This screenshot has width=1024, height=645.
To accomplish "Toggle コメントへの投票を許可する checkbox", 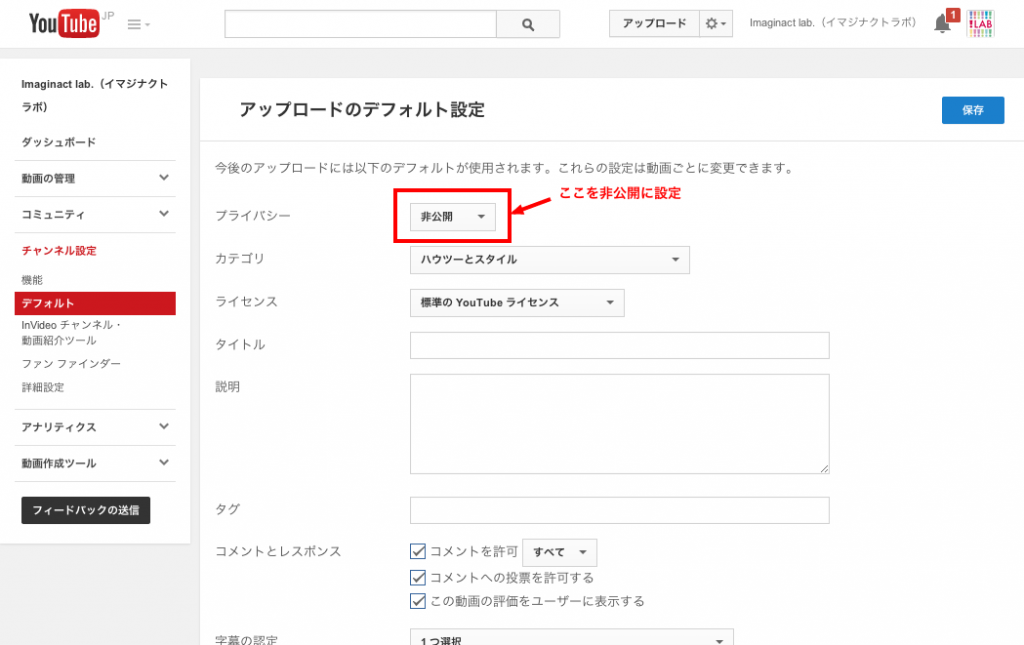I will point(418,578).
